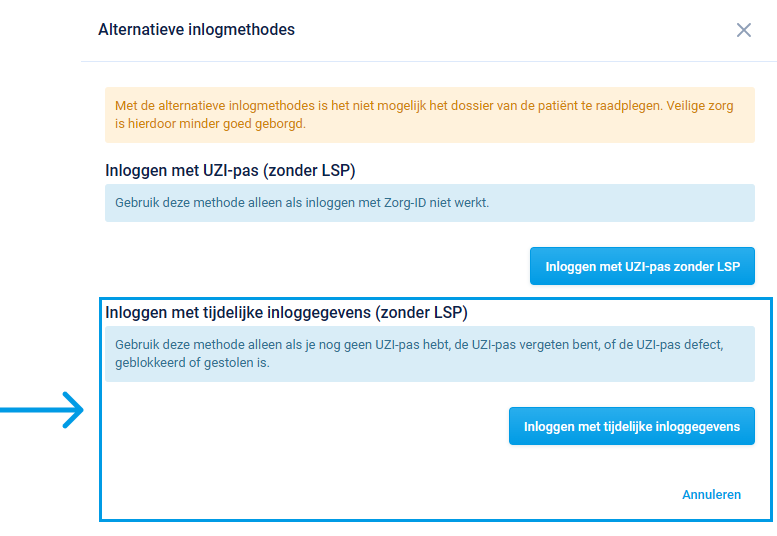Cancel via the Annuleren link

(x=711, y=494)
